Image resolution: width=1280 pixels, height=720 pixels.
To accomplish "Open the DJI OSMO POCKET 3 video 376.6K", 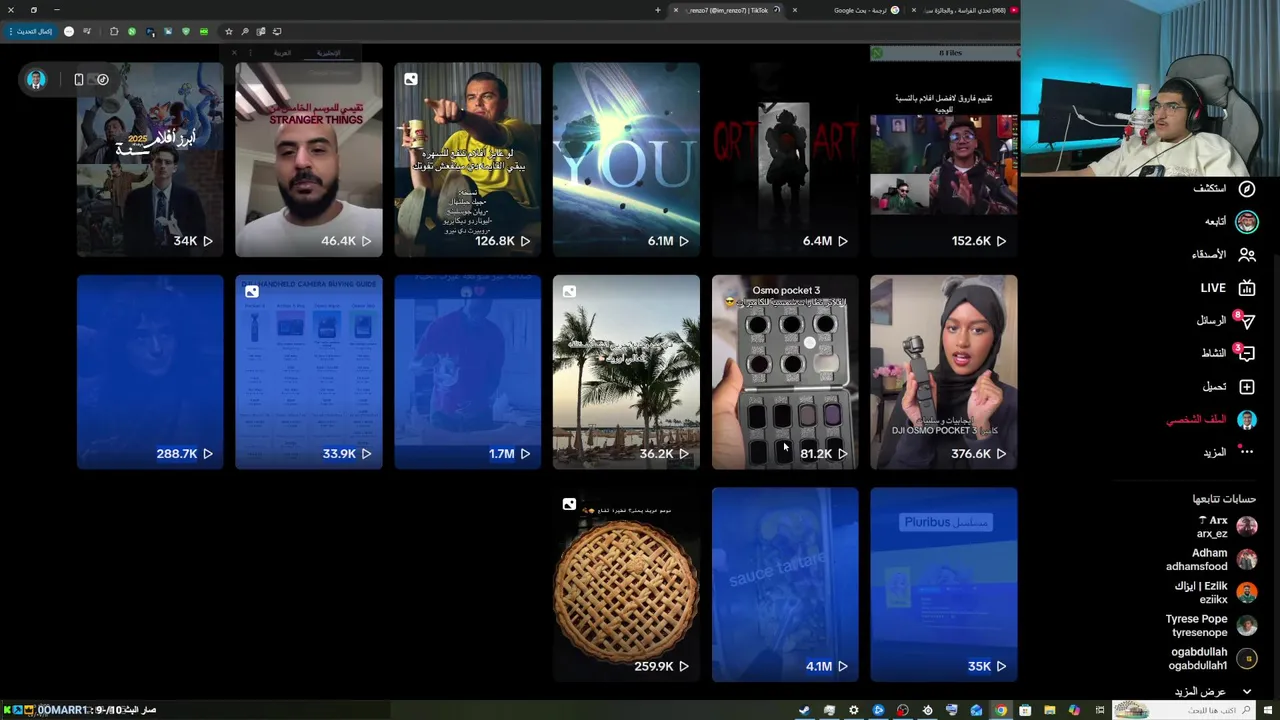I will [944, 372].
